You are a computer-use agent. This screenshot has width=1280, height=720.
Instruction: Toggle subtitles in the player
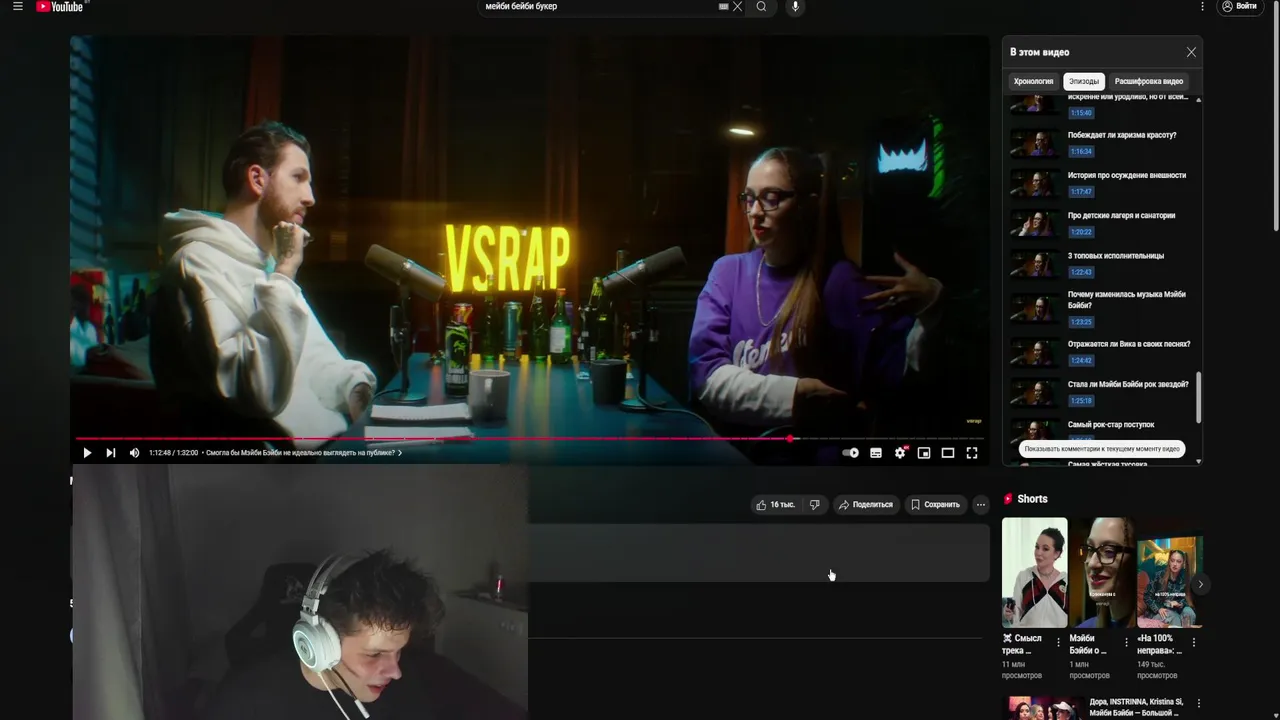pos(876,453)
